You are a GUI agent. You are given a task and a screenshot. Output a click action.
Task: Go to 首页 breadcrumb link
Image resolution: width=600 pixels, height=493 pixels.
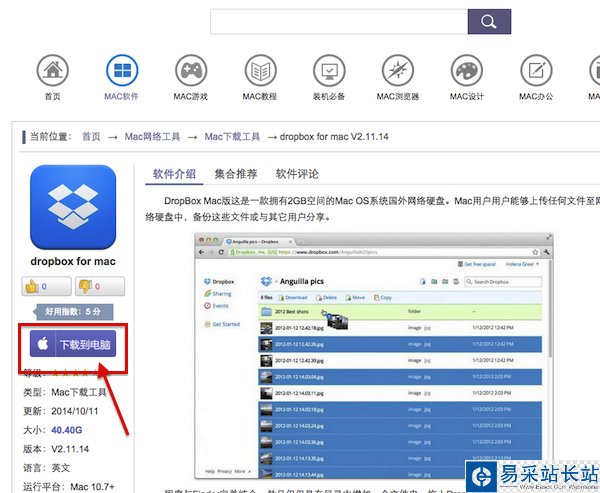pyautogui.click(x=91, y=137)
